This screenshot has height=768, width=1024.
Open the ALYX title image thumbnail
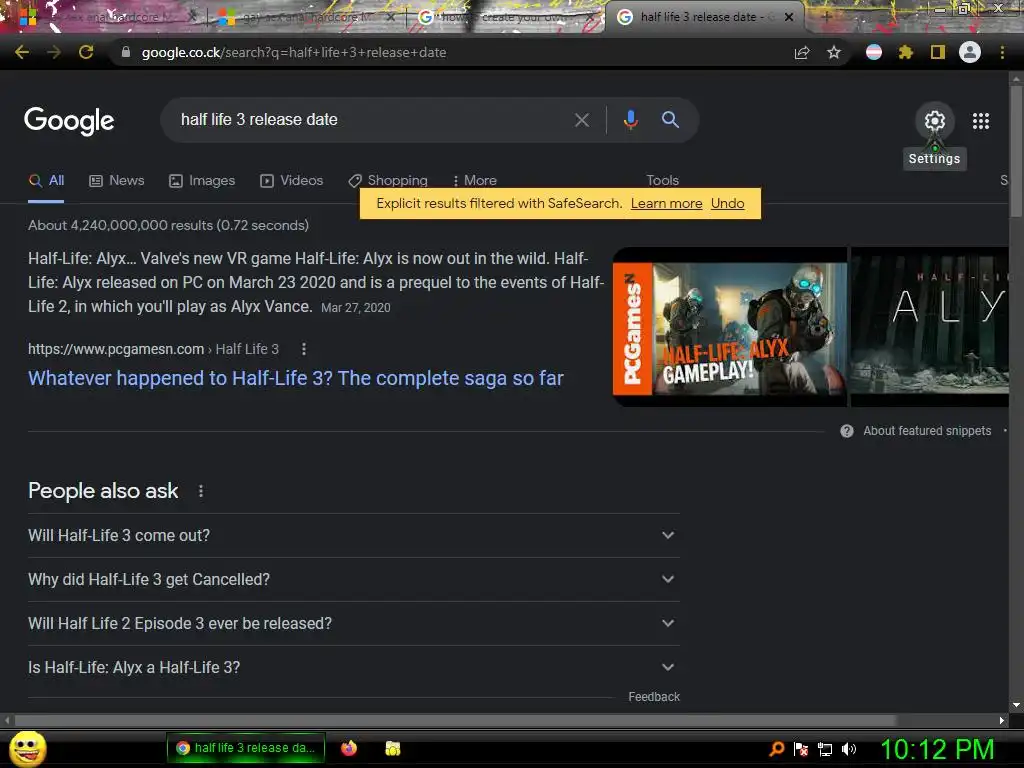tap(930, 325)
